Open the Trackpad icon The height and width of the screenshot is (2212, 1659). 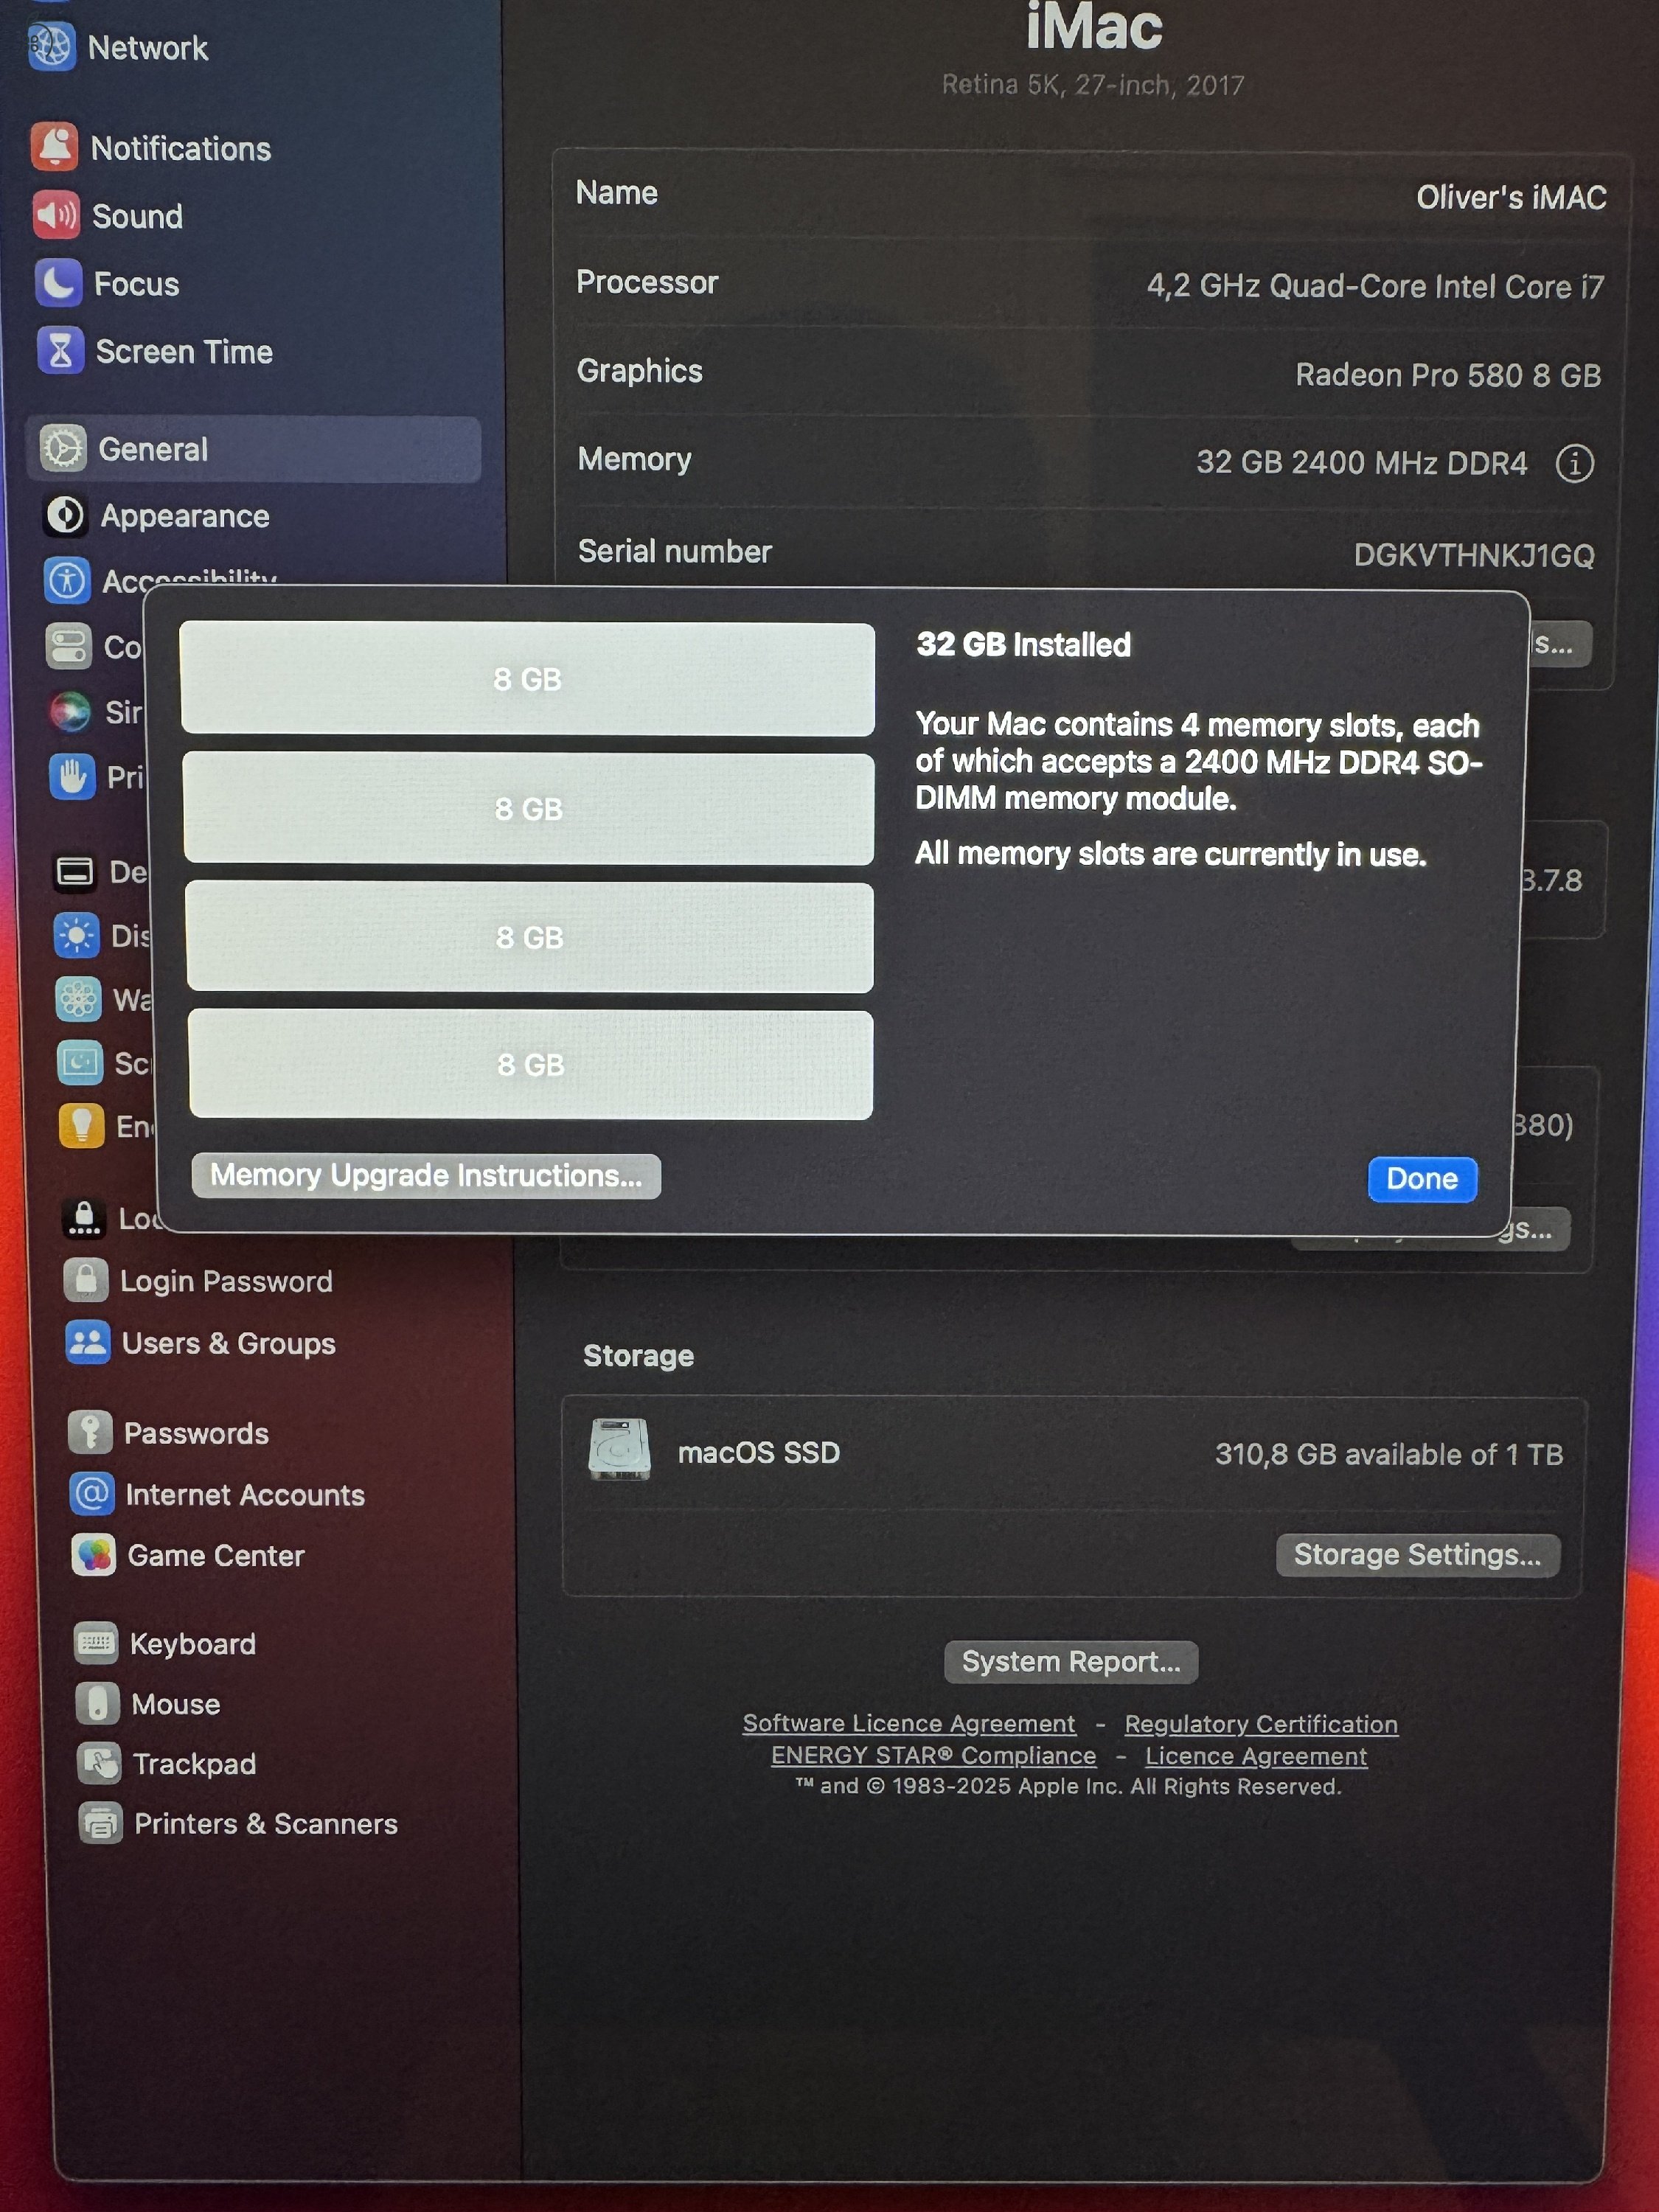tap(100, 1763)
